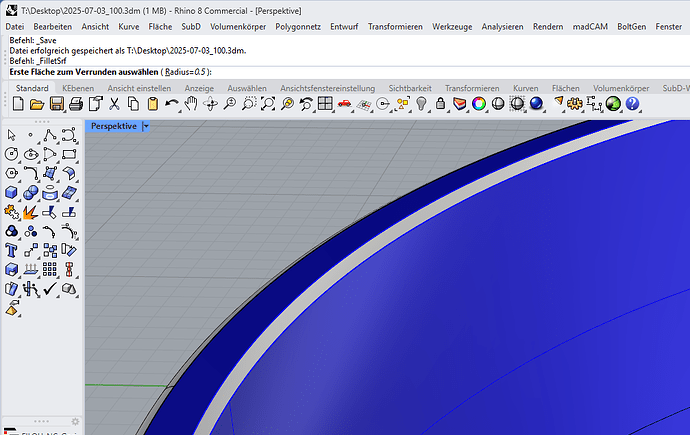Open sidebar settings gear
690x435 pixels.
coord(75,422)
